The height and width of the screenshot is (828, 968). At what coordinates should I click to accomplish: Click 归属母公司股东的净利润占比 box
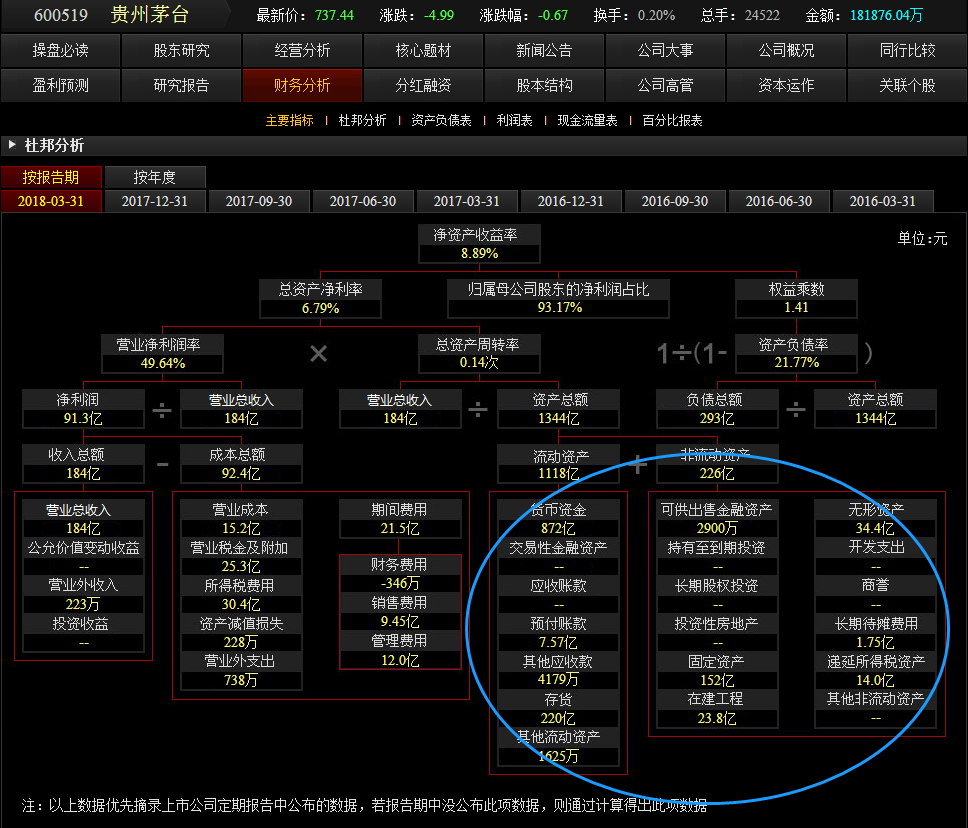559,298
